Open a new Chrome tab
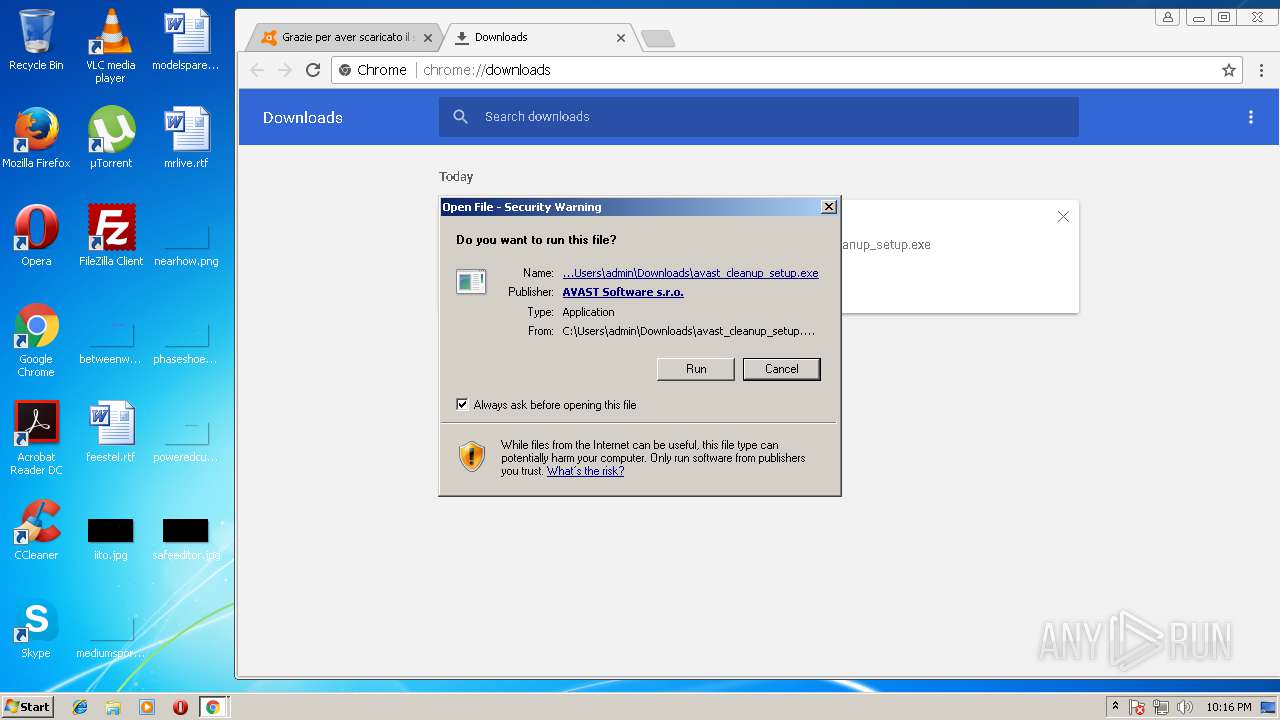 [658, 38]
